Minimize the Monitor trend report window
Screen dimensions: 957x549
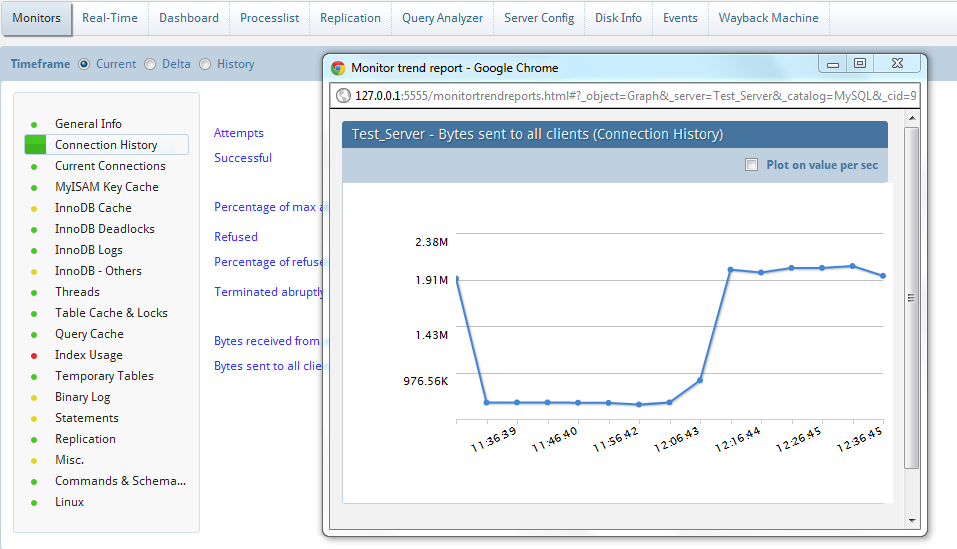click(832, 63)
